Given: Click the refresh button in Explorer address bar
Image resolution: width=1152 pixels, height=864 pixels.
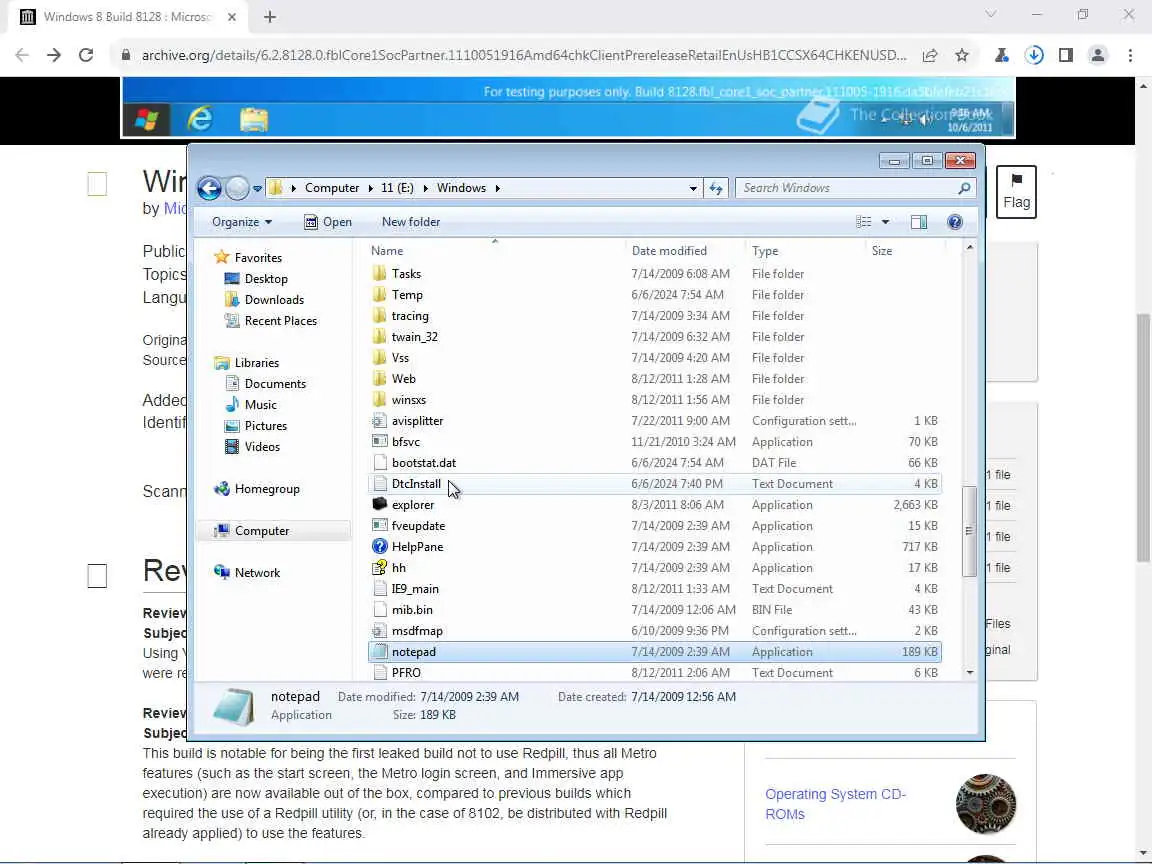Looking at the screenshot, I should pyautogui.click(x=716, y=188).
